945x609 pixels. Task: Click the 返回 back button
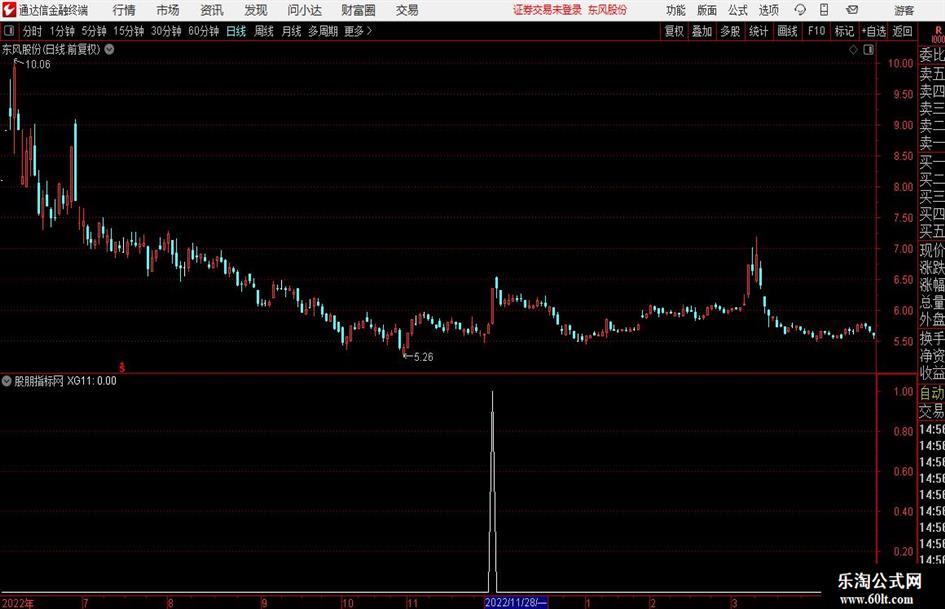click(x=902, y=31)
